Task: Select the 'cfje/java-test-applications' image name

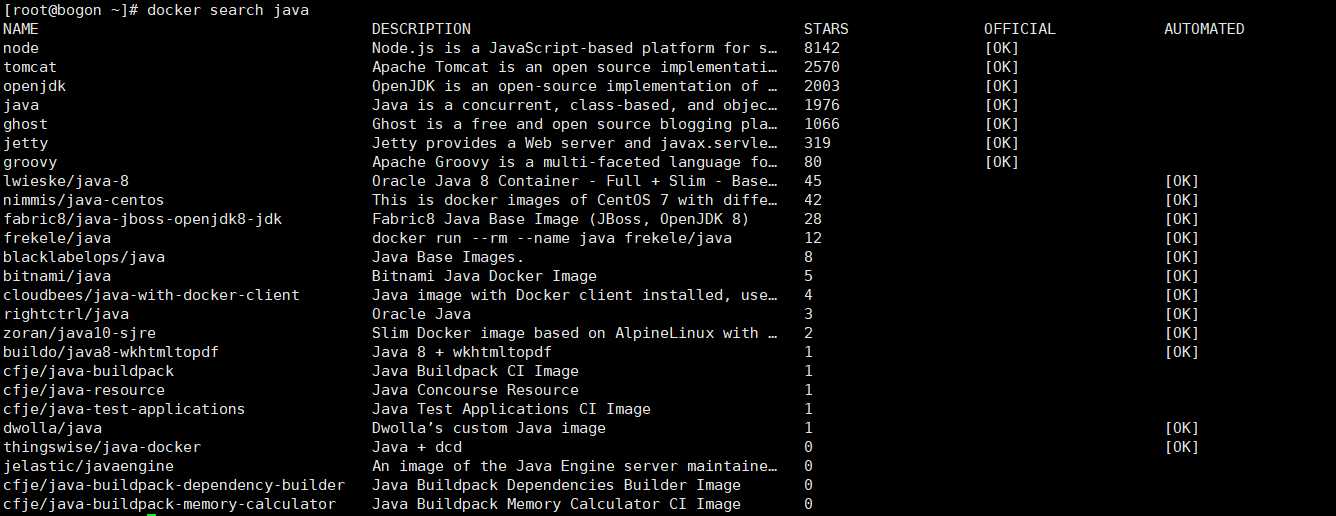Action: click(124, 409)
